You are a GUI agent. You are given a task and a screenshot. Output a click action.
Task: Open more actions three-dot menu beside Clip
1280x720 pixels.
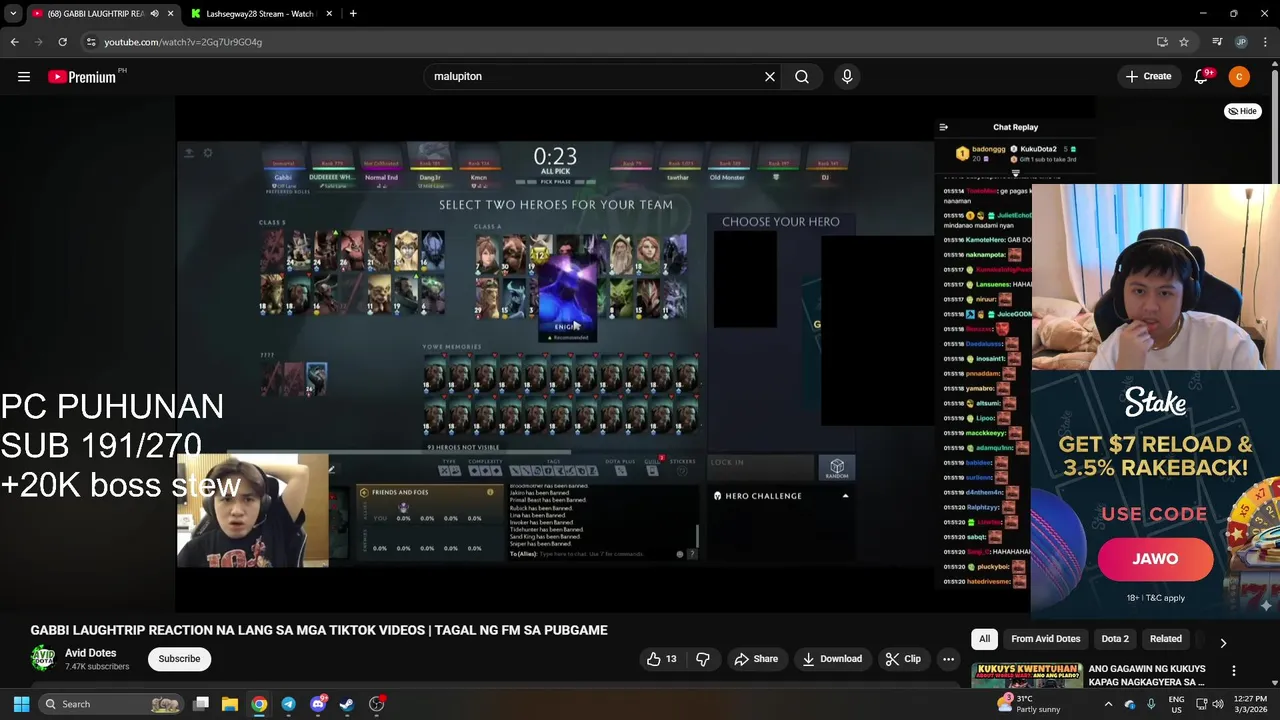click(948, 659)
